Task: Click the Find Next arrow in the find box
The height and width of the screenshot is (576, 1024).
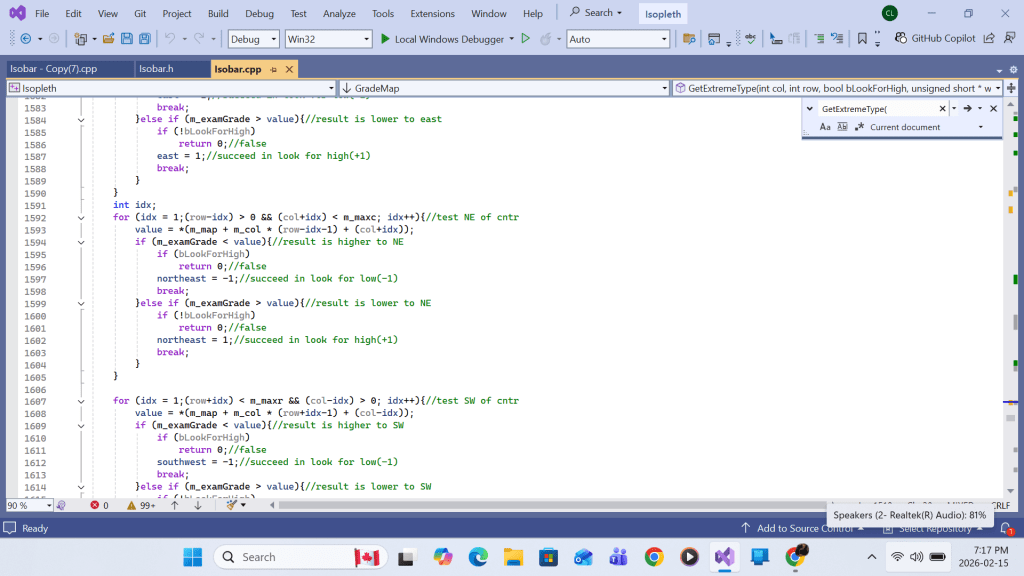Action: pyautogui.click(x=968, y=108)
